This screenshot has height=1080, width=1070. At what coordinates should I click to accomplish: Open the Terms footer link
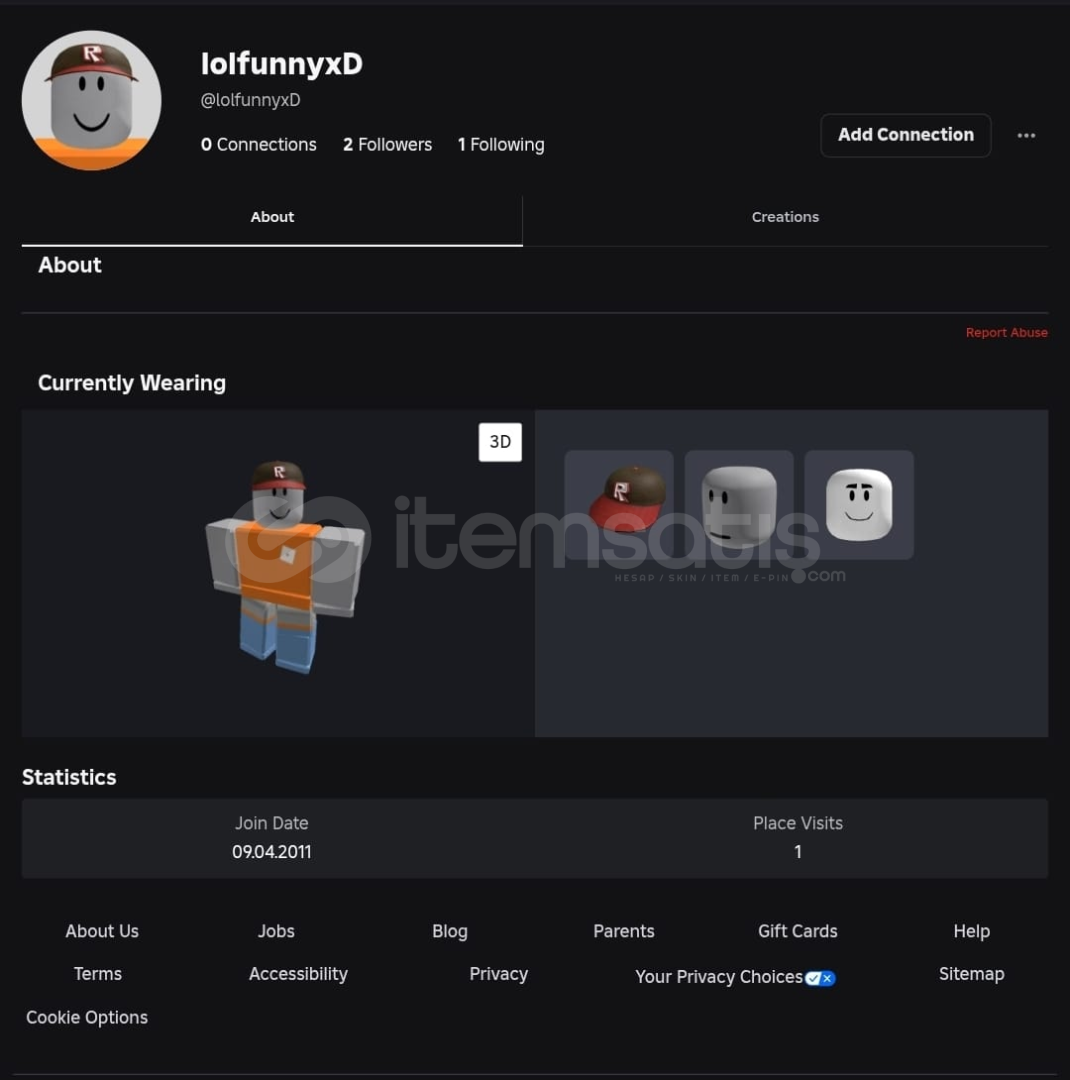coord(97,974)
